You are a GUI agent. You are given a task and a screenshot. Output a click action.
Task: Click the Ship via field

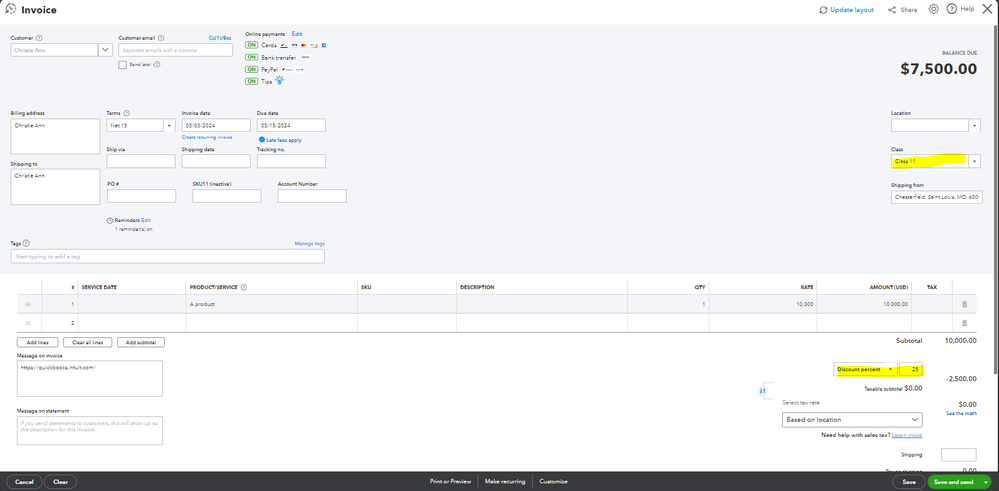141,161
